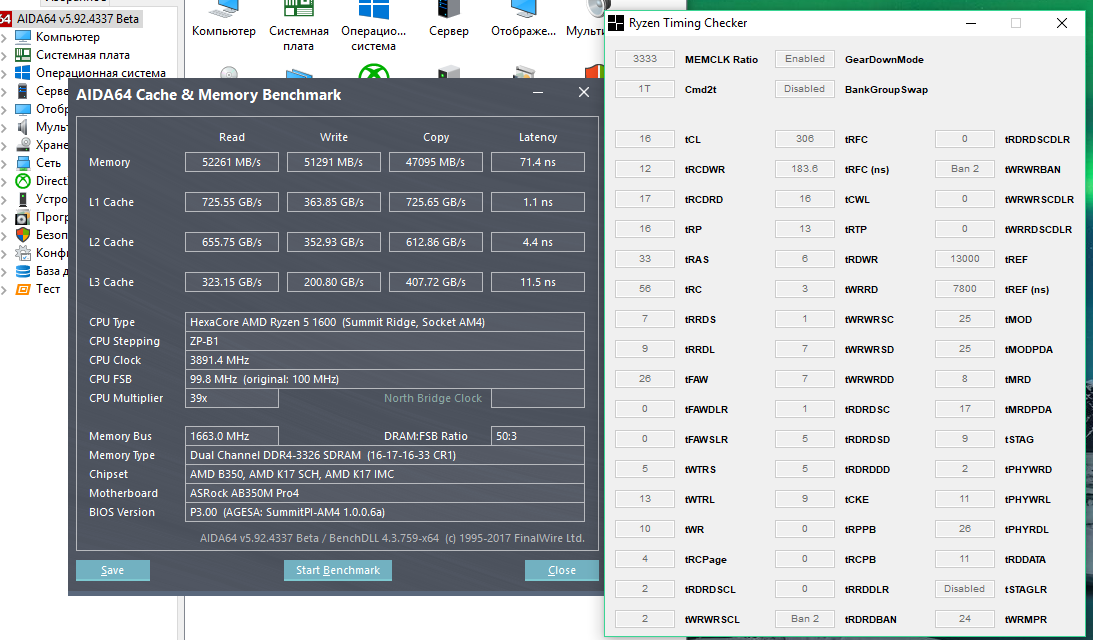Click the Ryzen Timing Checker title bar icon
Image resolution: width=1093 pixels, height=640 pixels.
pyautogui.click(x=616, y=23)
